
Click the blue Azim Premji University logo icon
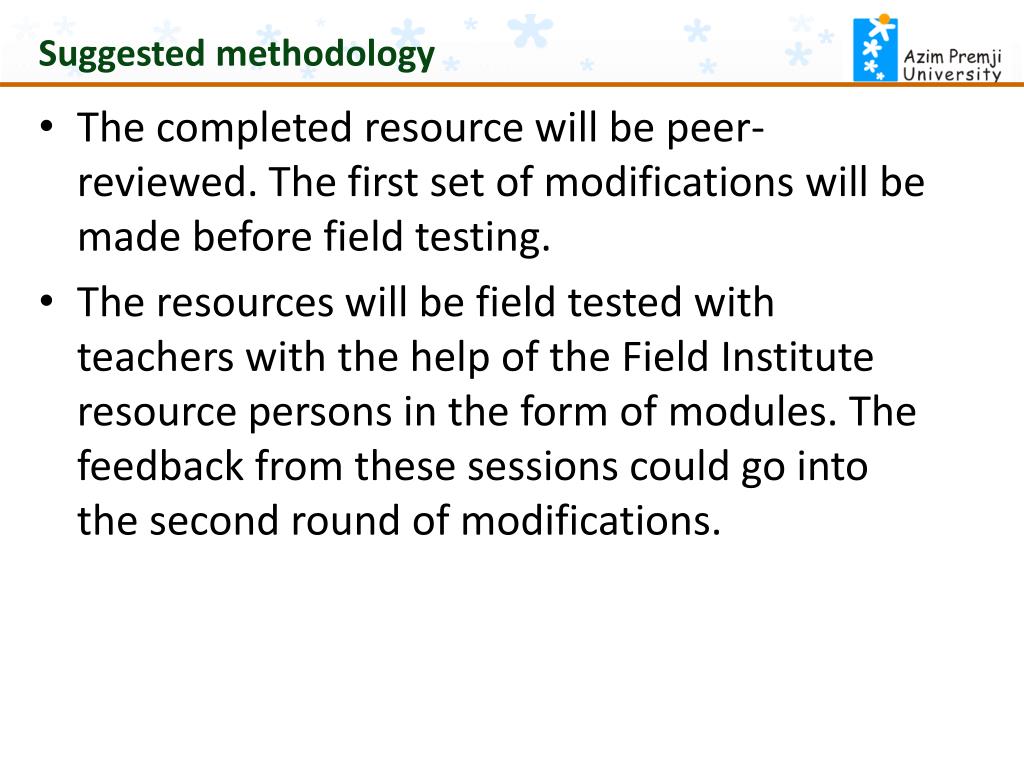point(875,50)
